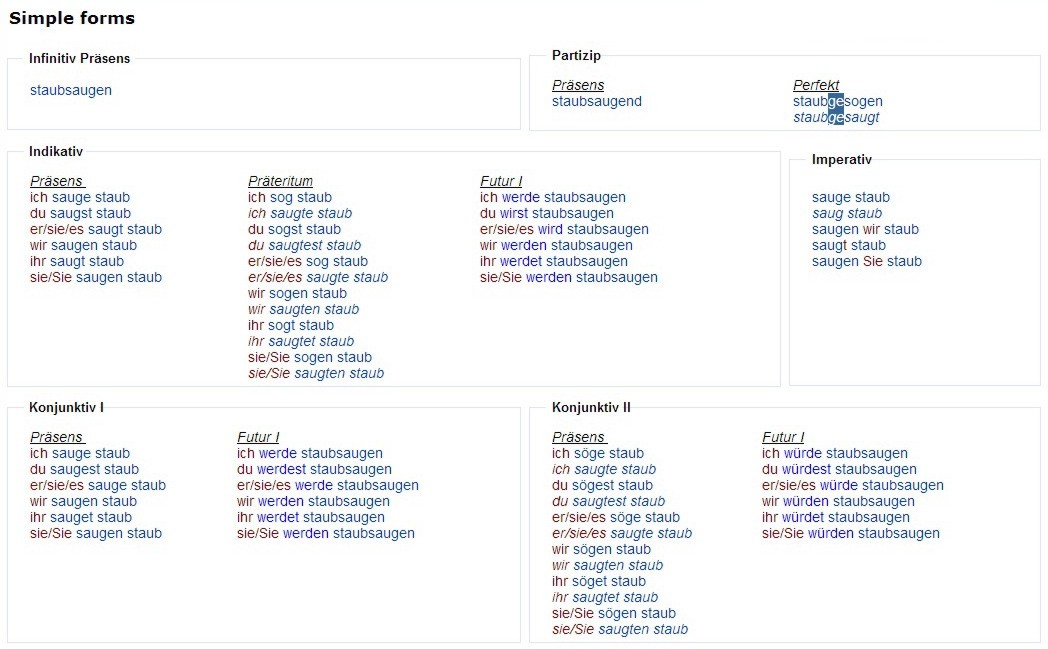Screen dimensions: 1048x649
Task: Click "du sögest staub" form
Action: click(x=602, y=485)
